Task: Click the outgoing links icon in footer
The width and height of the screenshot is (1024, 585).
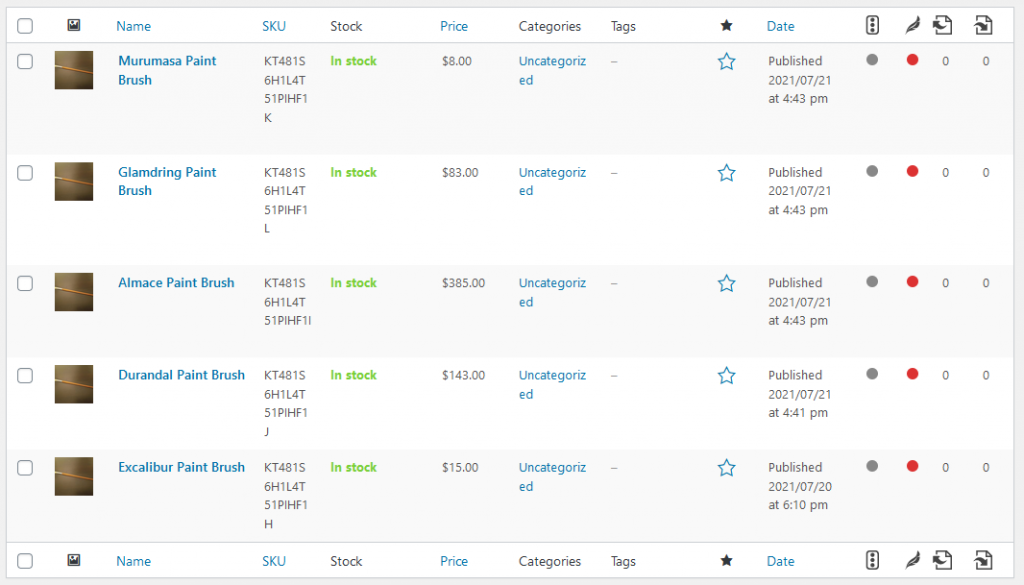Action: (x=942, y=560)
